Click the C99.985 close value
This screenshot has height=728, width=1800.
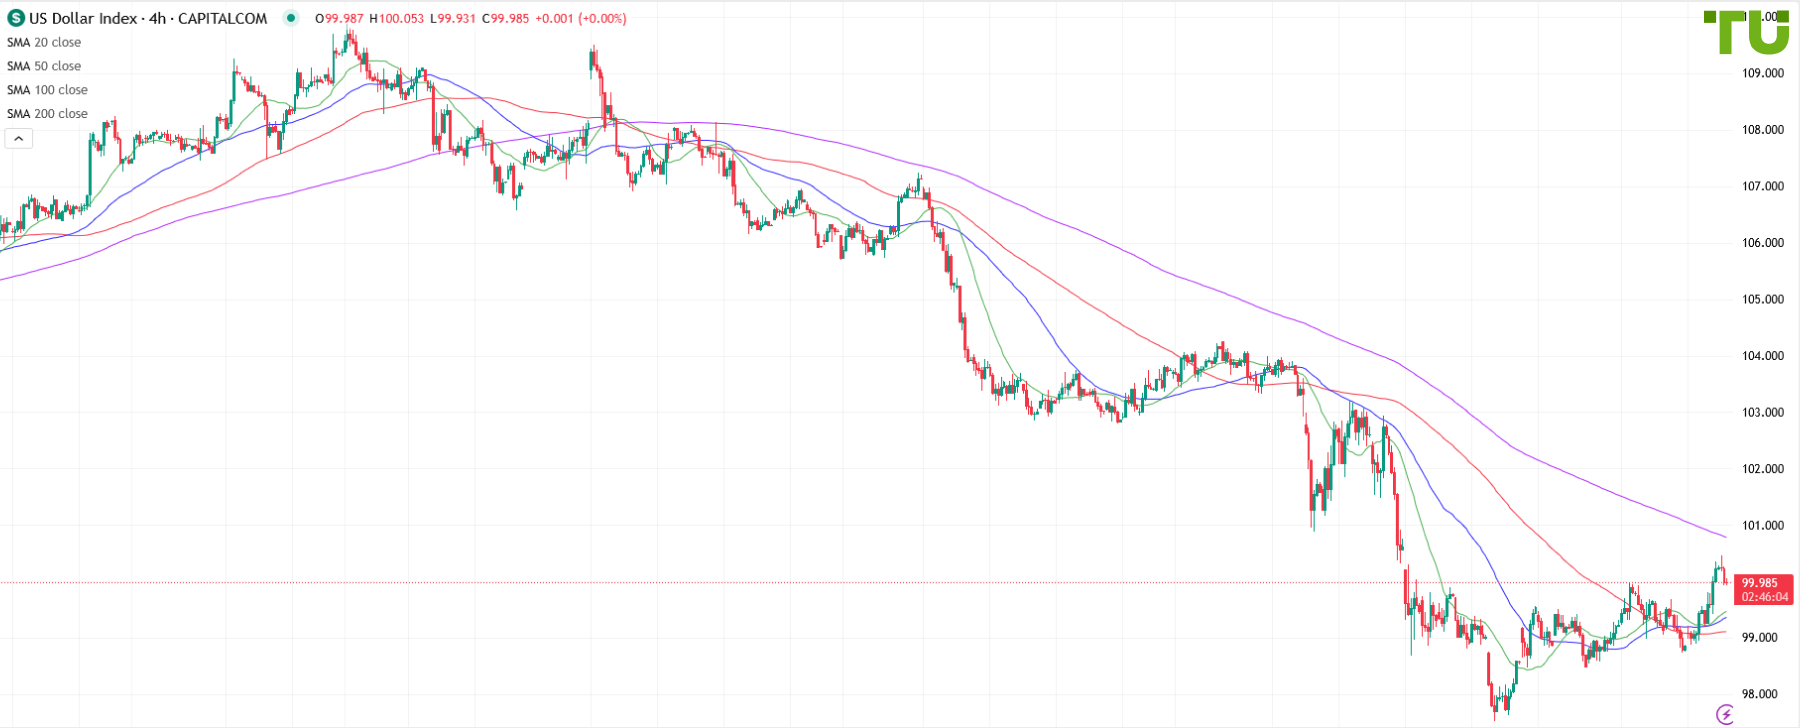505,19
